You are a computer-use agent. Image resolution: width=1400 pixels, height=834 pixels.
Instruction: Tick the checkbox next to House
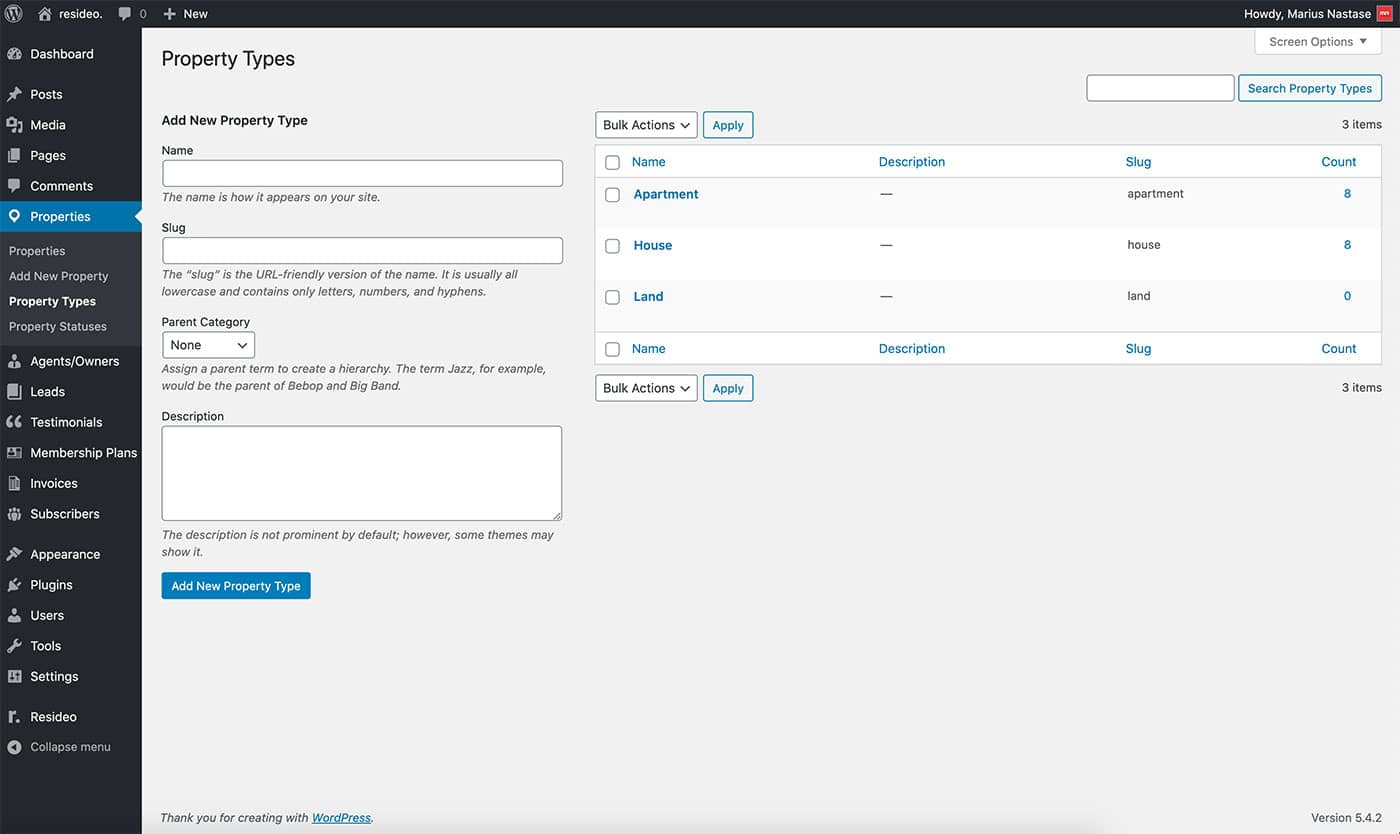pyautogui.click(x=612, y=246)
